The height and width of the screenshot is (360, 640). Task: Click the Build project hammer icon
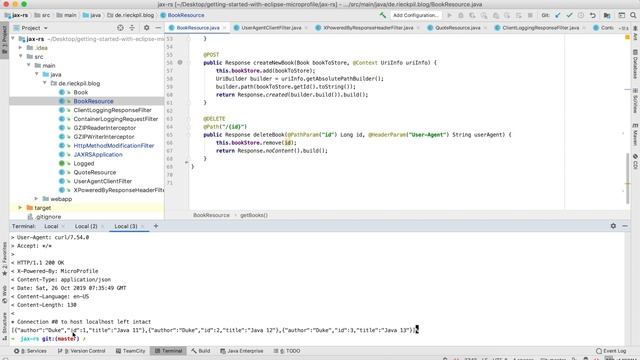[x=382, y=15]
